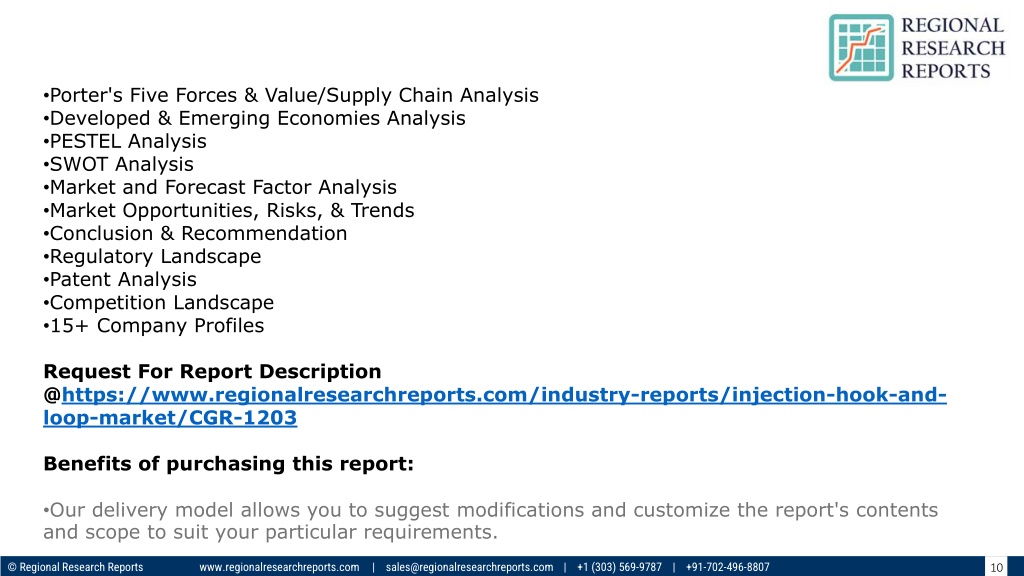The image size is (1024, 576).
Task: Click the +1 (303) 569-9787 phone number
Action: [x=619, y=567]
